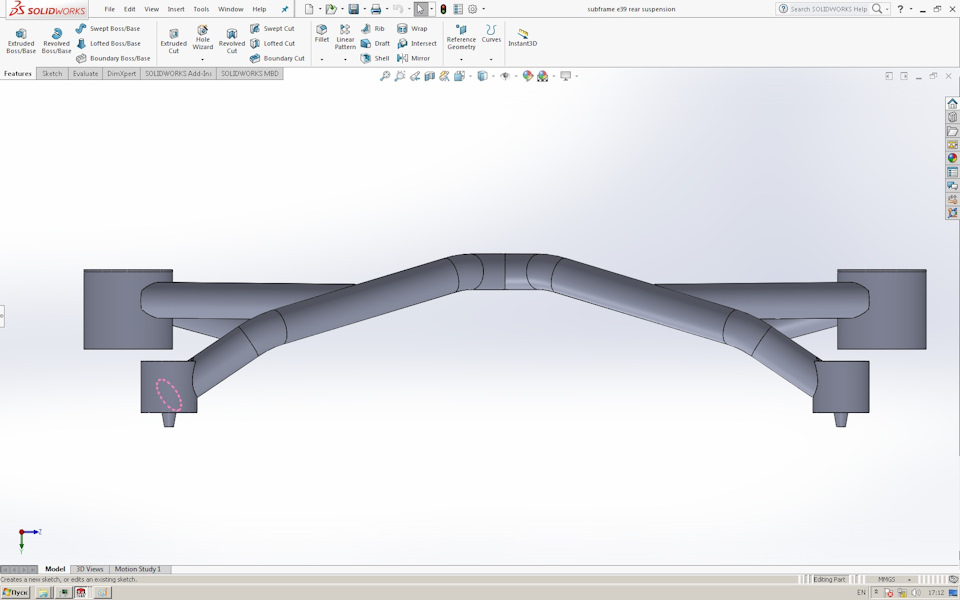
Task: Click the Swept Boss/Base command
Action: pos(110,28)
